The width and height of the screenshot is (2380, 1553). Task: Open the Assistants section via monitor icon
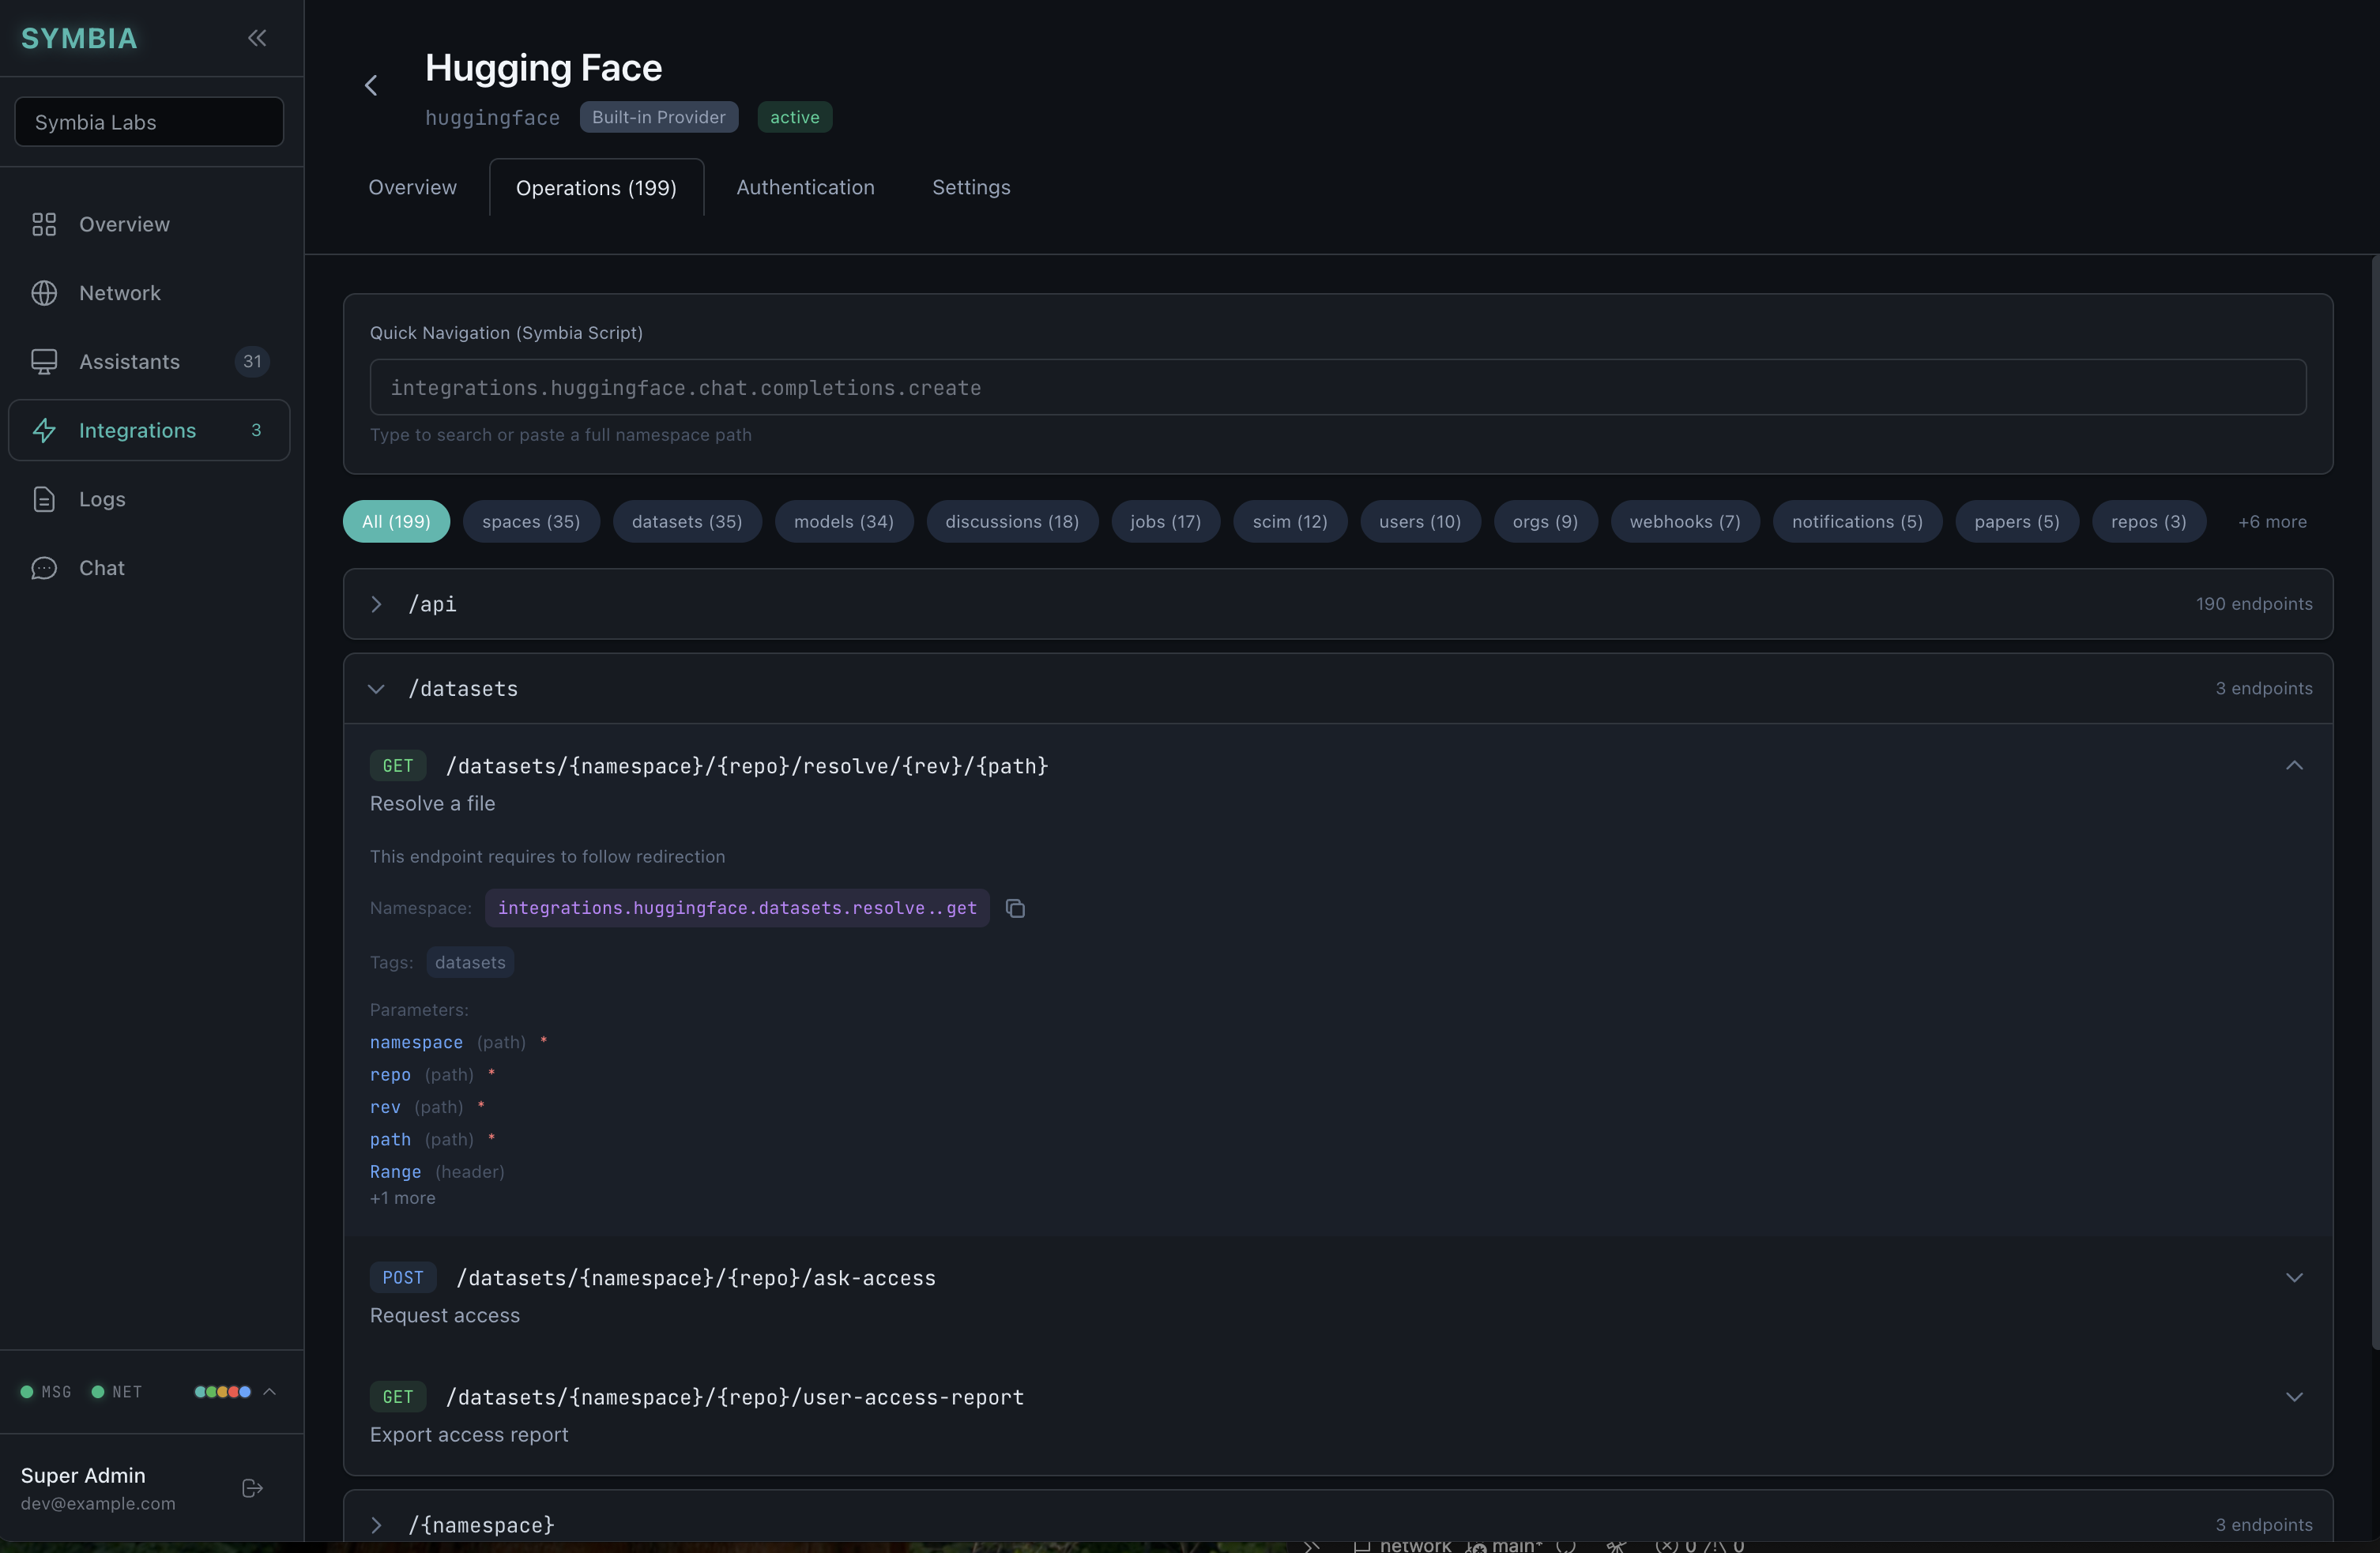click(44, 361)
